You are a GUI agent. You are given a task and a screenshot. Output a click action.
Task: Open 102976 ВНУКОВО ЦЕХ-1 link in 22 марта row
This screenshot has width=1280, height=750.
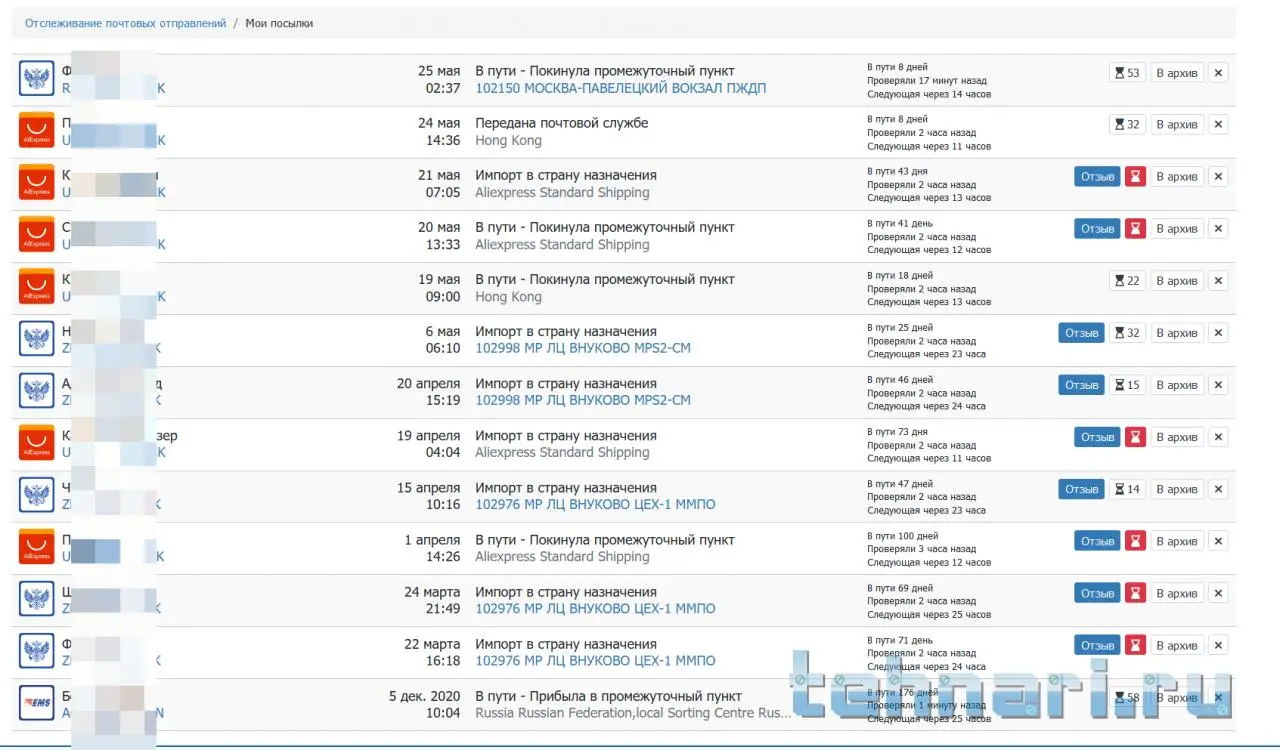[x=595, y=660]
